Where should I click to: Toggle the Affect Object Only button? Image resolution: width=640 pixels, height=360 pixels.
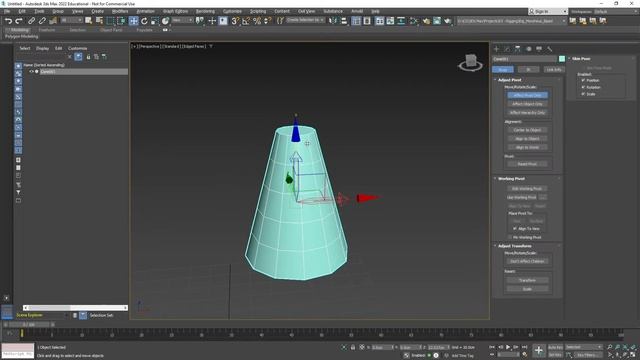click(527, 104)
